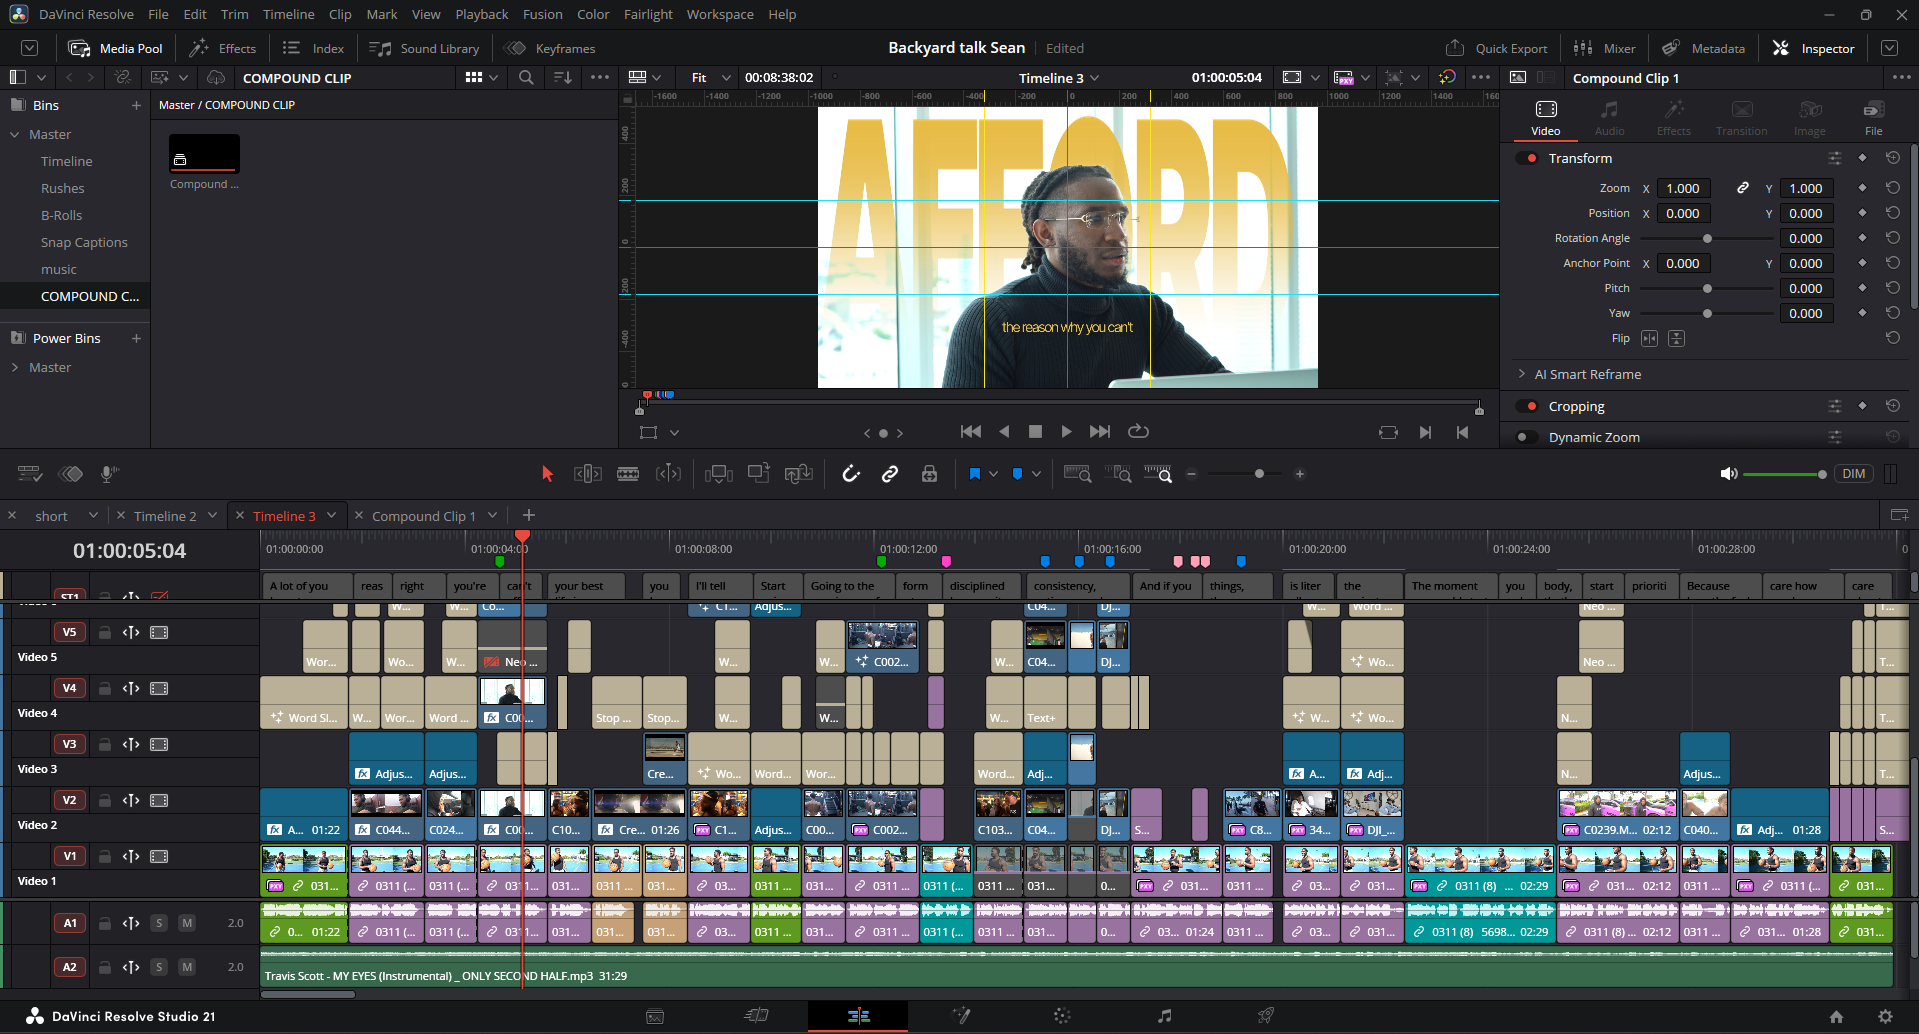Adjust the Rotation Angle slider
Screen dimensions: 1919x1034
(1707, 238)
